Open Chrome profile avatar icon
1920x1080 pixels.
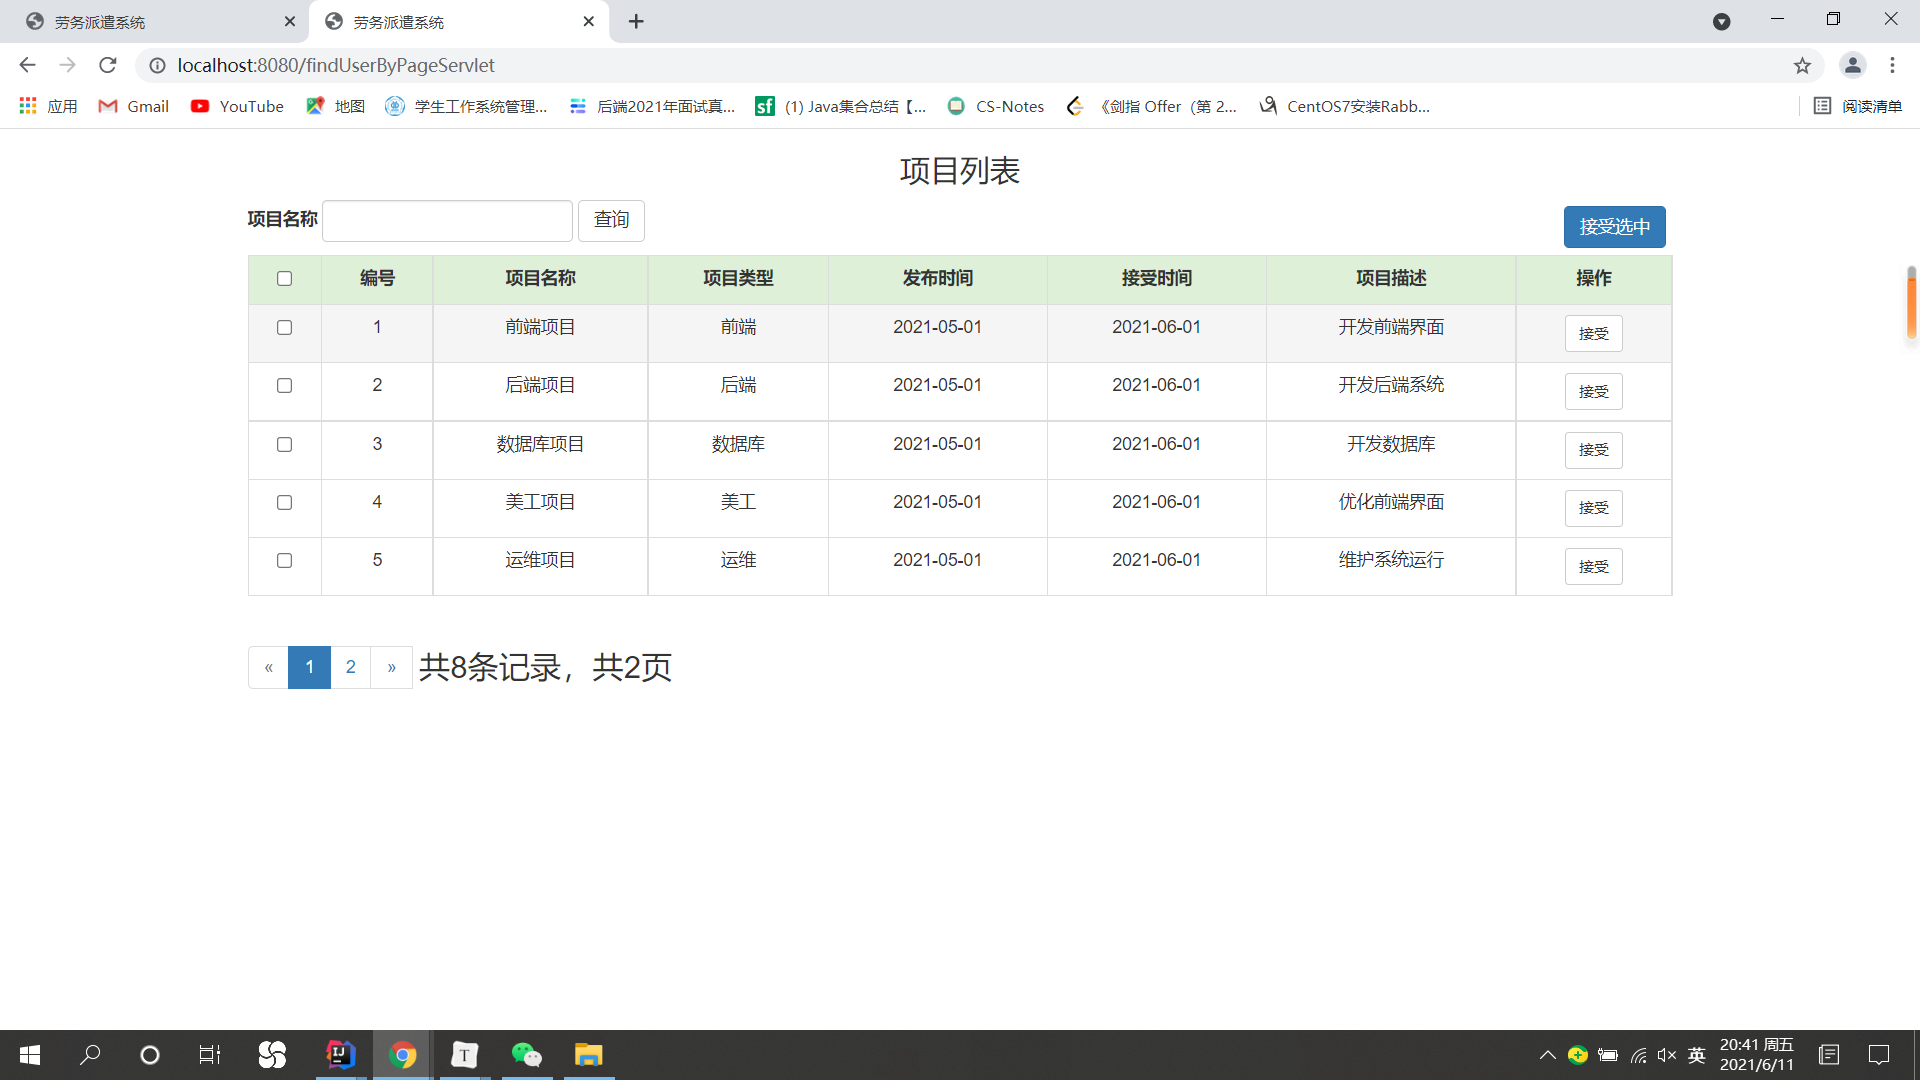tap(1852, 65)
